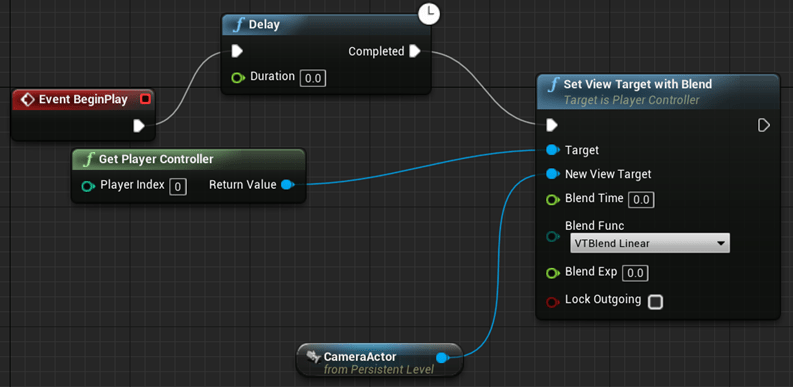Viewport: 793px width, 387px height.
Task: Click the Delay node Completed output pin
Action: pos(415,51)
